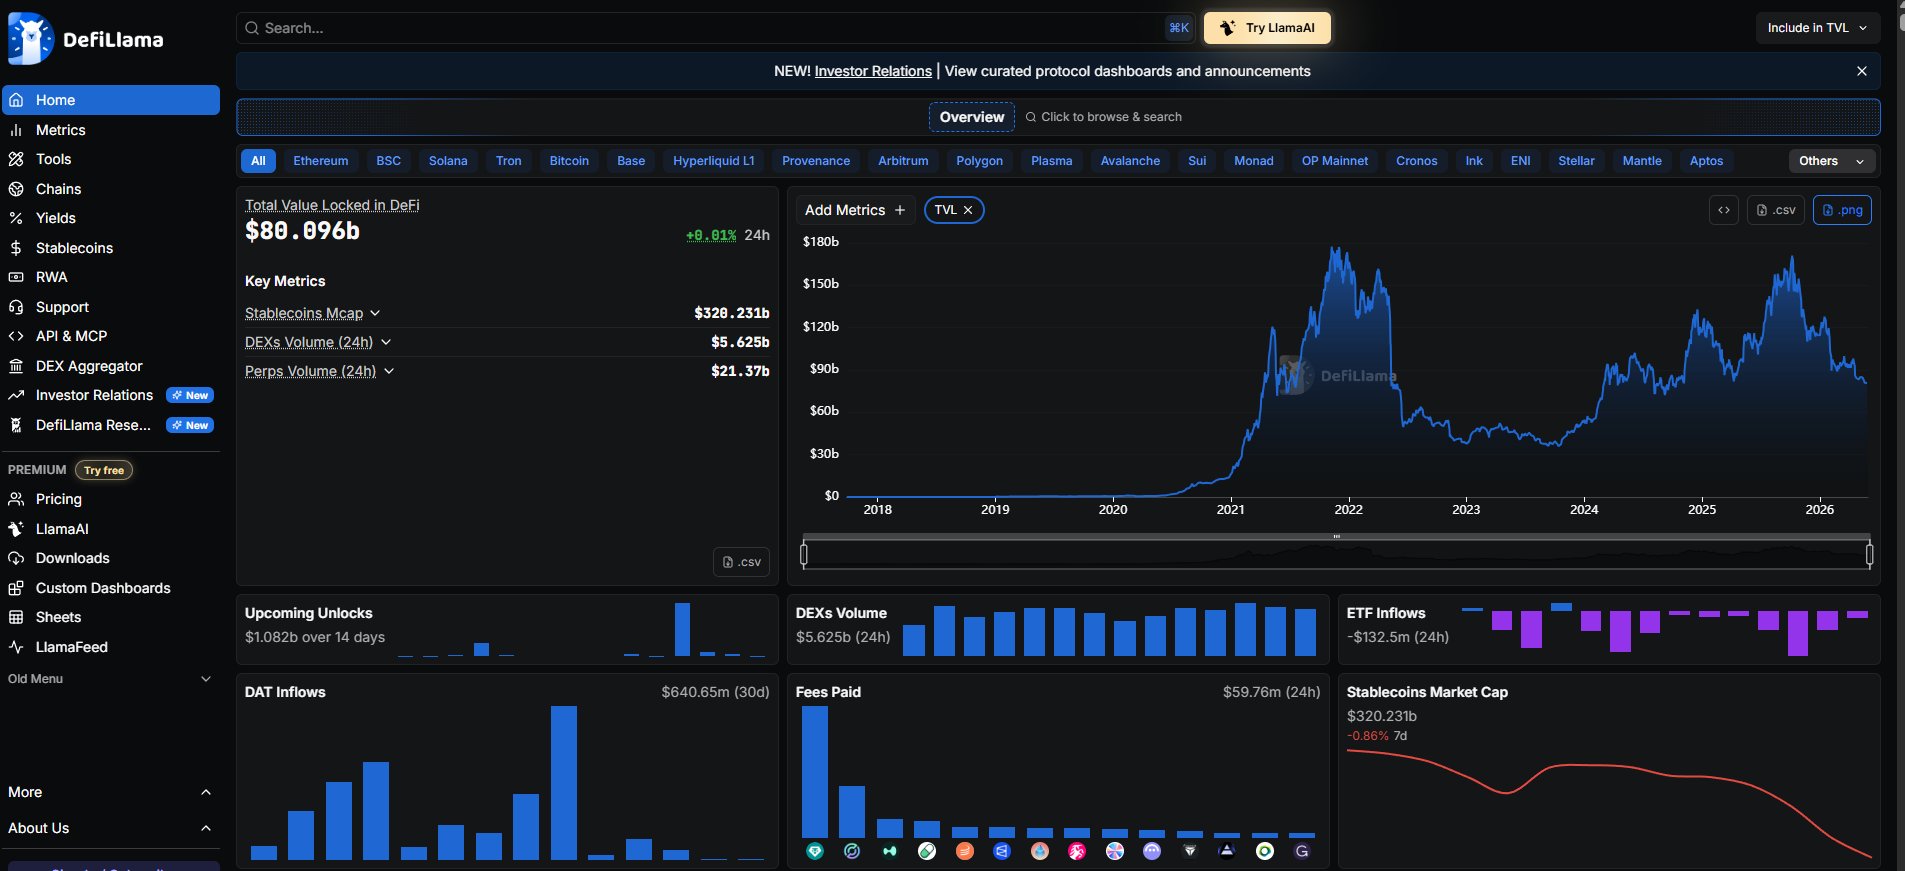Image resolution: width=1905 pixels, height=871 pixels.
Task: Collapse the More section
Action: 110,792
